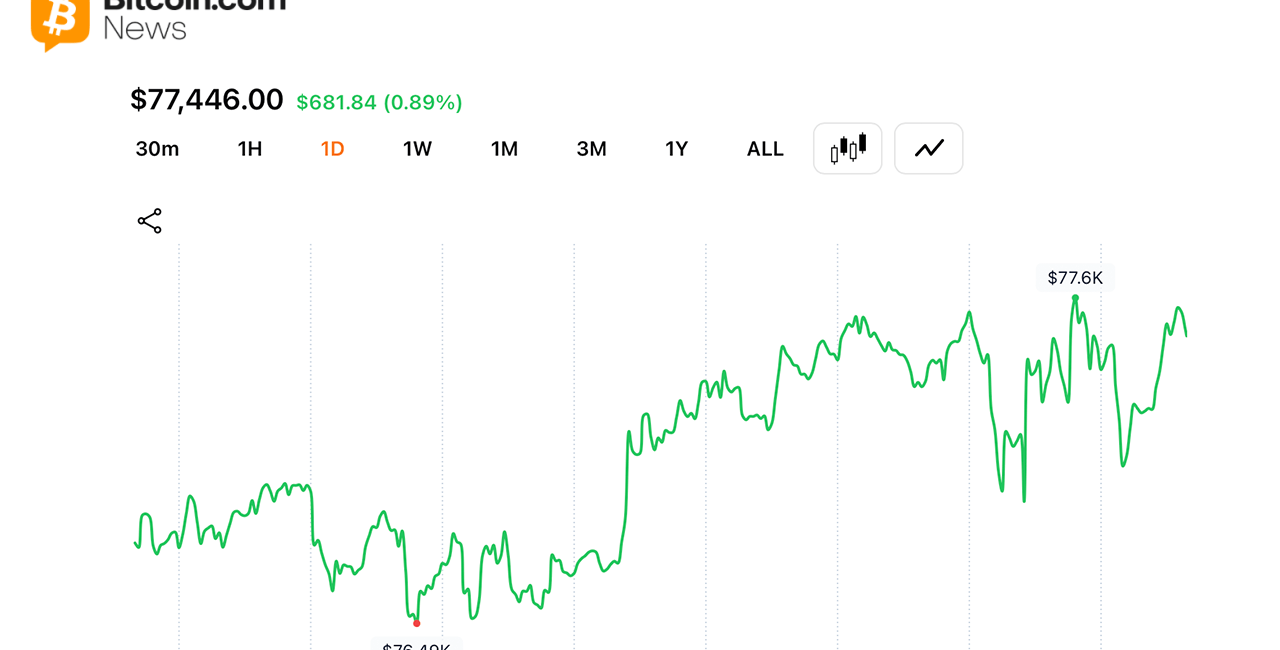The image size is (1280, 650).
Task: Select the 30m time range
Action: pyautogui.click(x=157, y=149)
